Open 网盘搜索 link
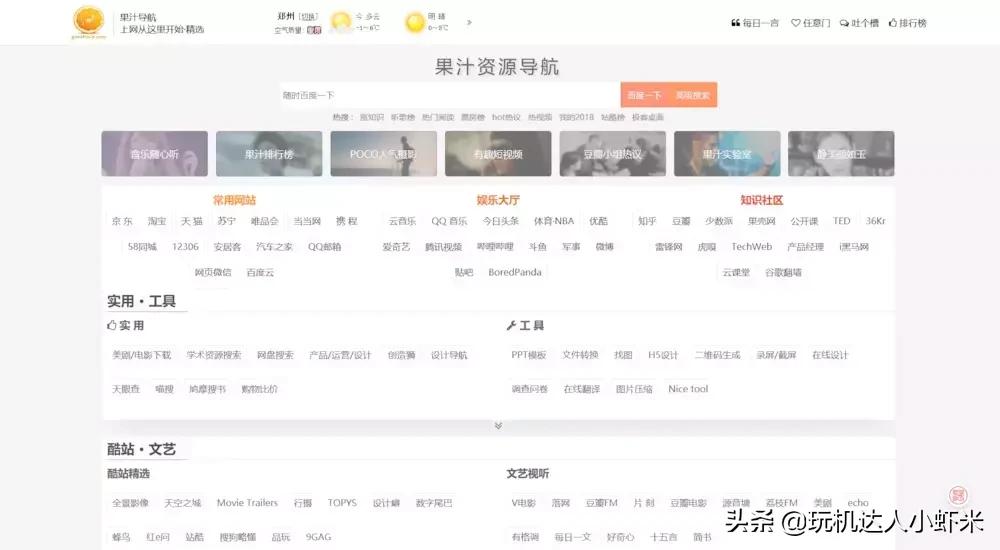This screenshot has height=550, width=1000. pyautogui.click(x=275, y=355)
